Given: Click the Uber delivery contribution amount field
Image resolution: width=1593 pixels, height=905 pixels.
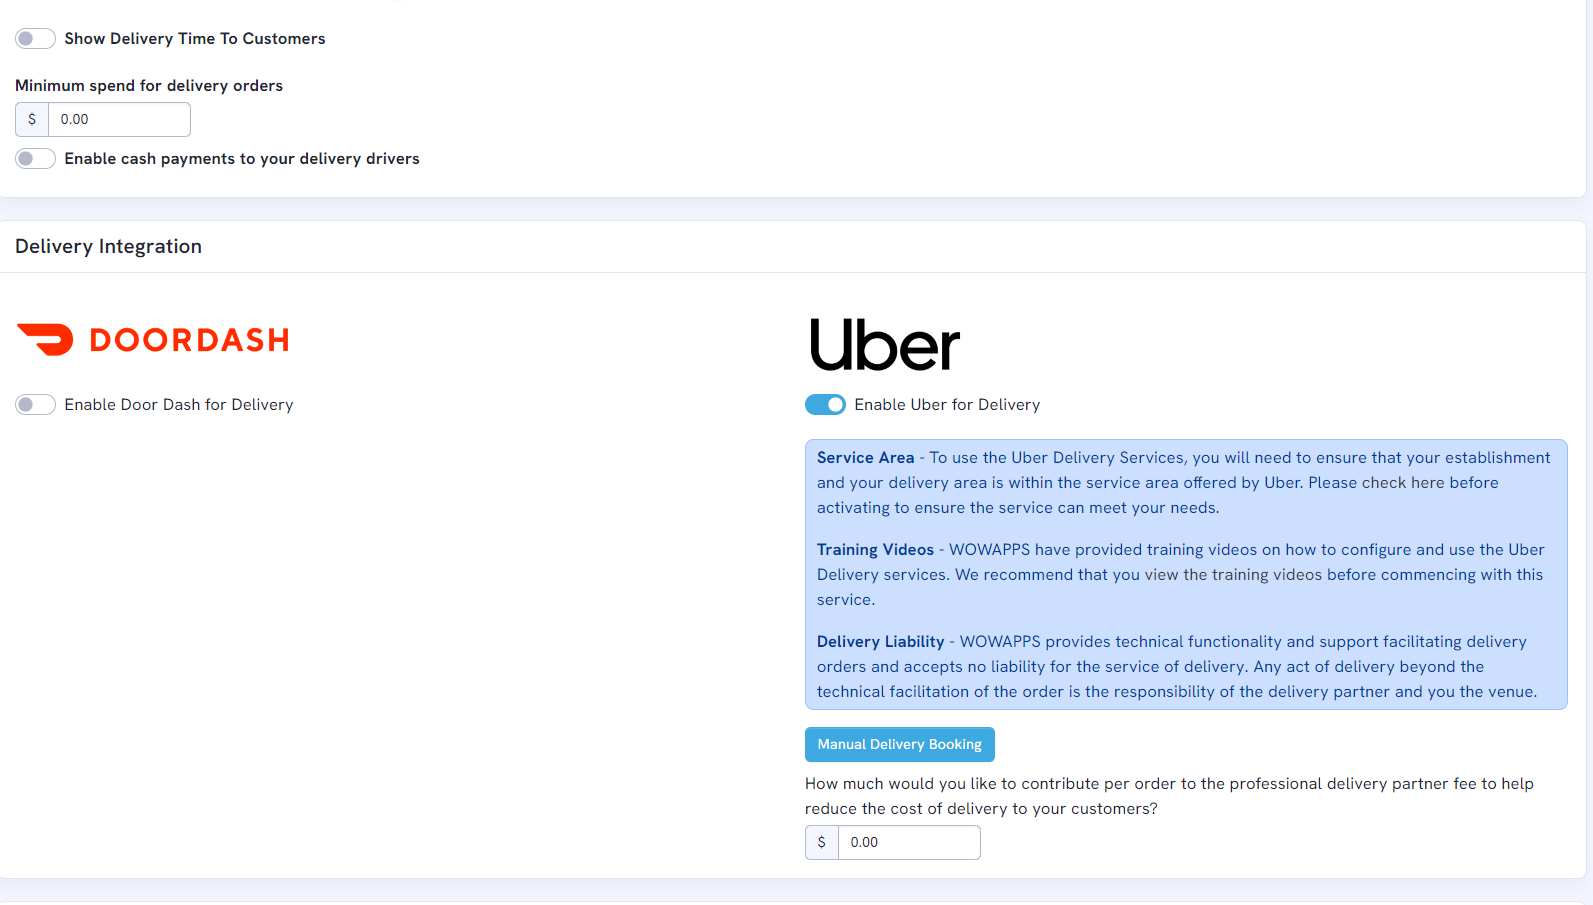Looking at the screenshot, I should pyautogui.click(x=909, y=843).
